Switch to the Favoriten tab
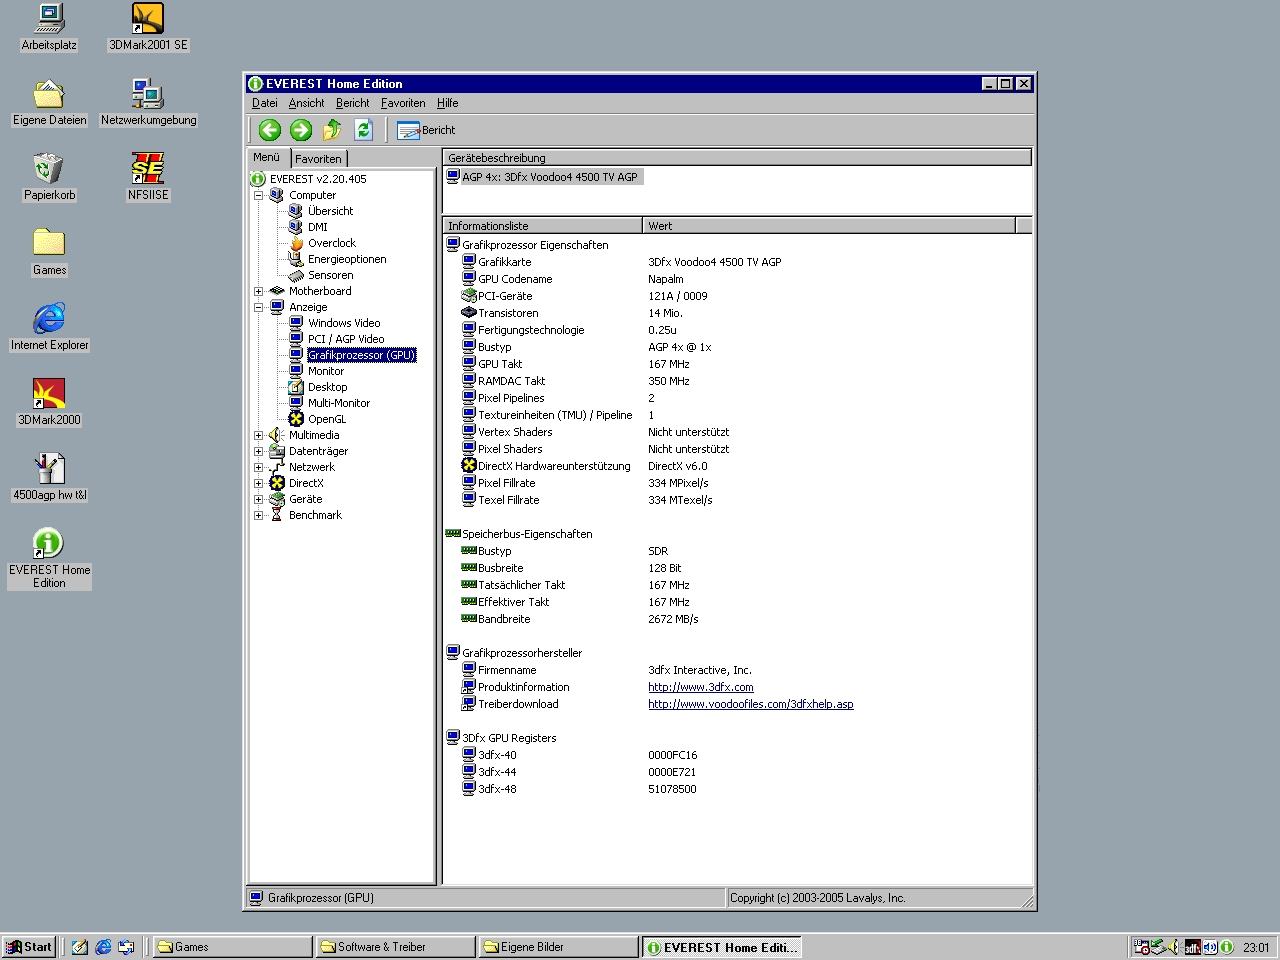 pyautogui.click(x=319, y=159)
